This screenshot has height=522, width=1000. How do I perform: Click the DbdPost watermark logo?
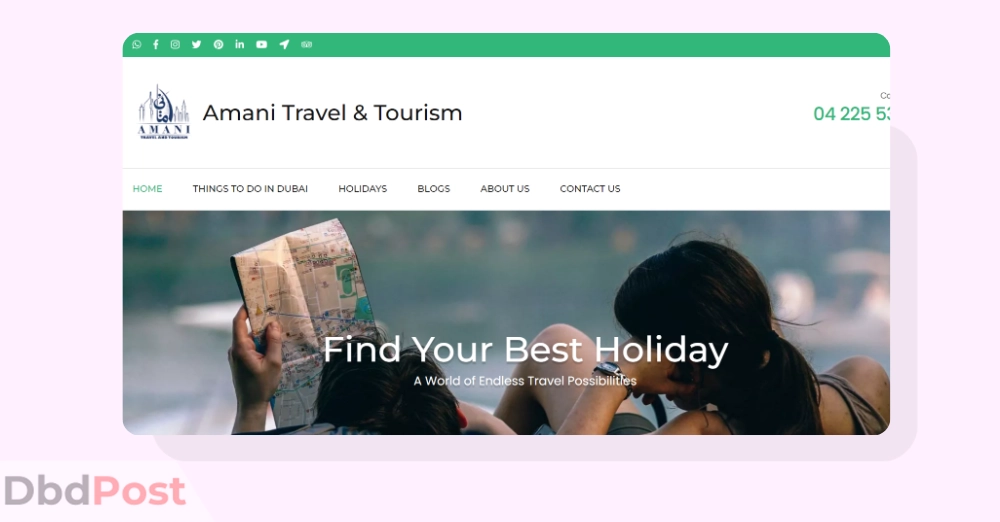[x=94, y=491]
